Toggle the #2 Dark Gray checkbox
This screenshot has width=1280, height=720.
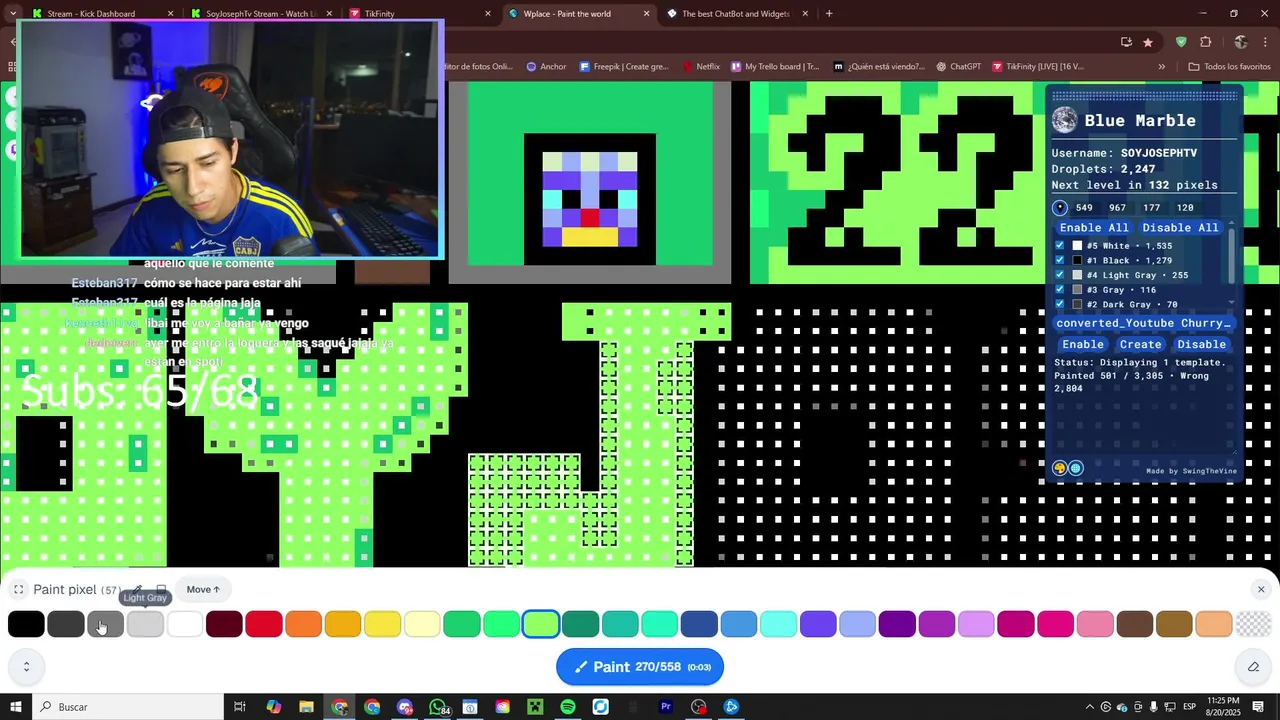(1060, 304)
